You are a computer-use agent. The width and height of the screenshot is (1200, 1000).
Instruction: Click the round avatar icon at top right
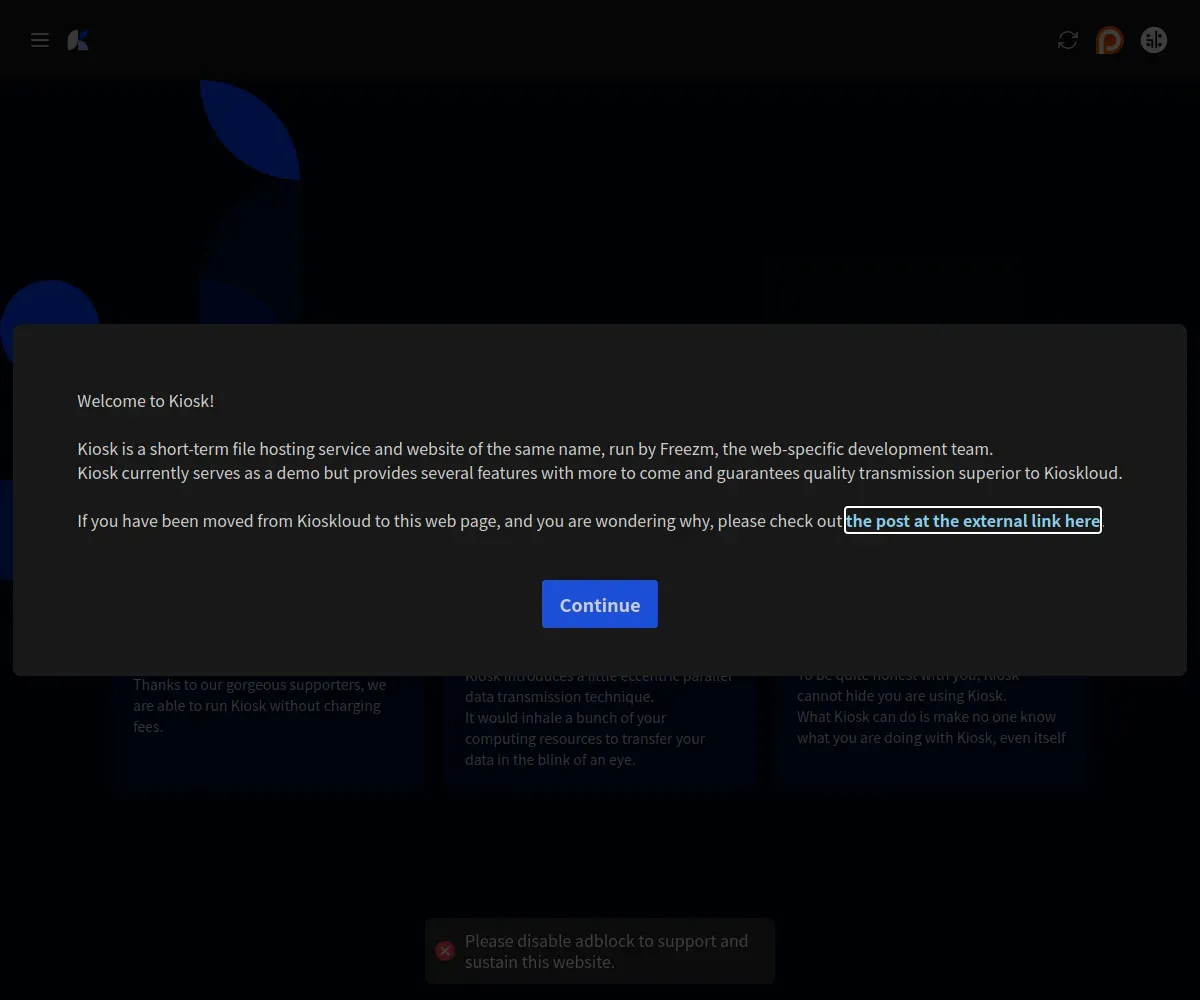(x=1154, y=40)
